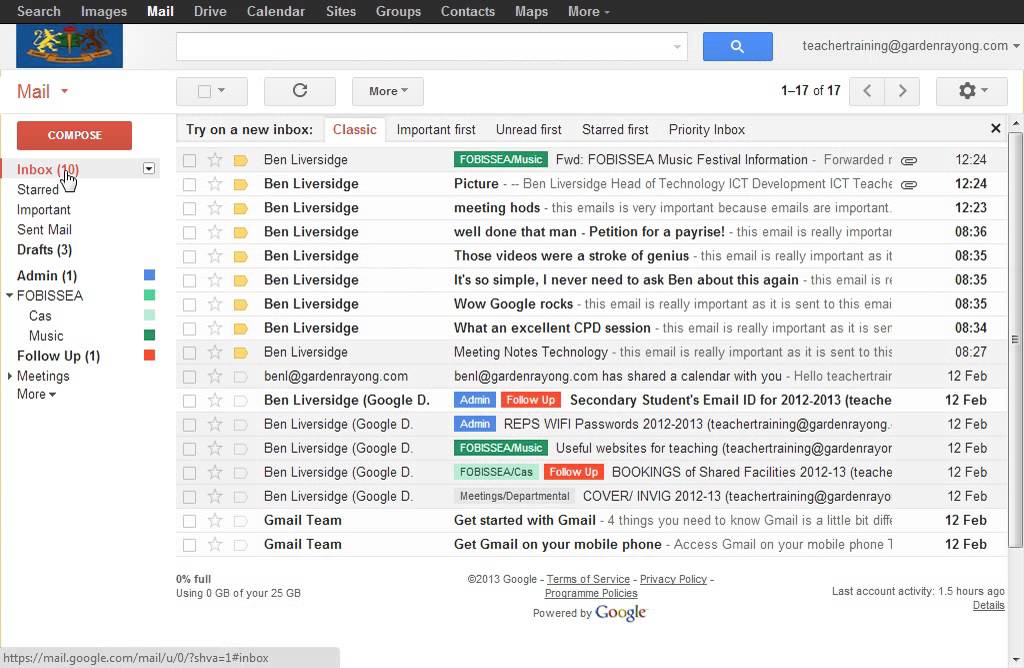Click the blue search button
The width and height of the screenshot is (1024, 668).
click(737, 46)
